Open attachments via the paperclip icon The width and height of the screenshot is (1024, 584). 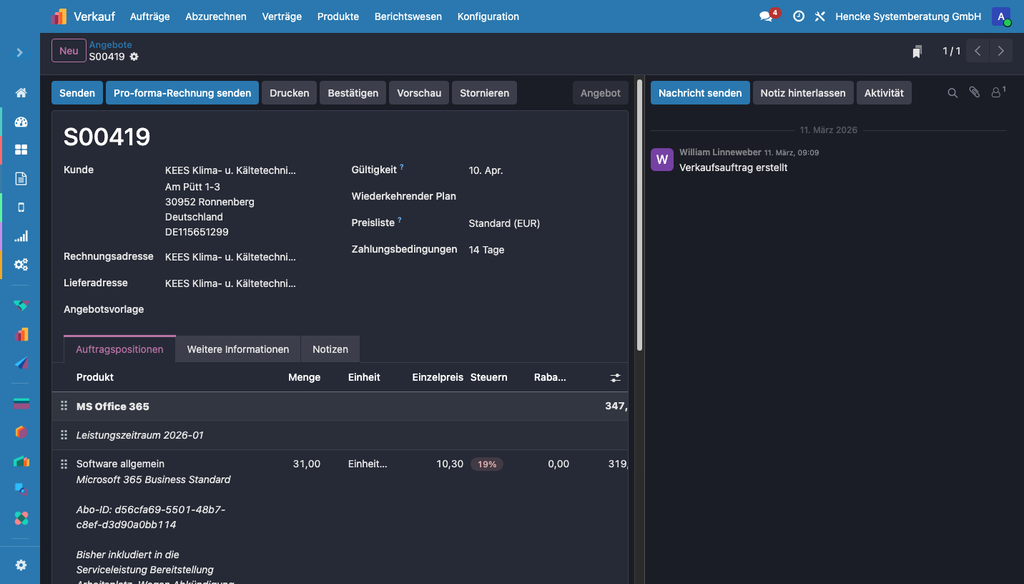click(x=974, y=93)
